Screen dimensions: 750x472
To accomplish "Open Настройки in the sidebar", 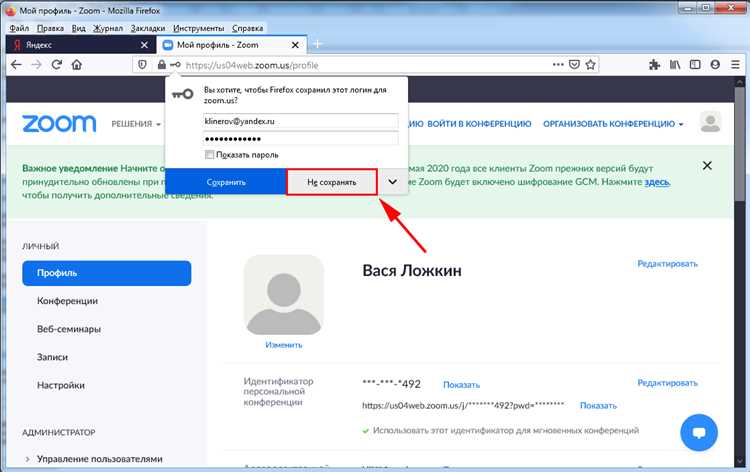I will [x=61, y=385].
